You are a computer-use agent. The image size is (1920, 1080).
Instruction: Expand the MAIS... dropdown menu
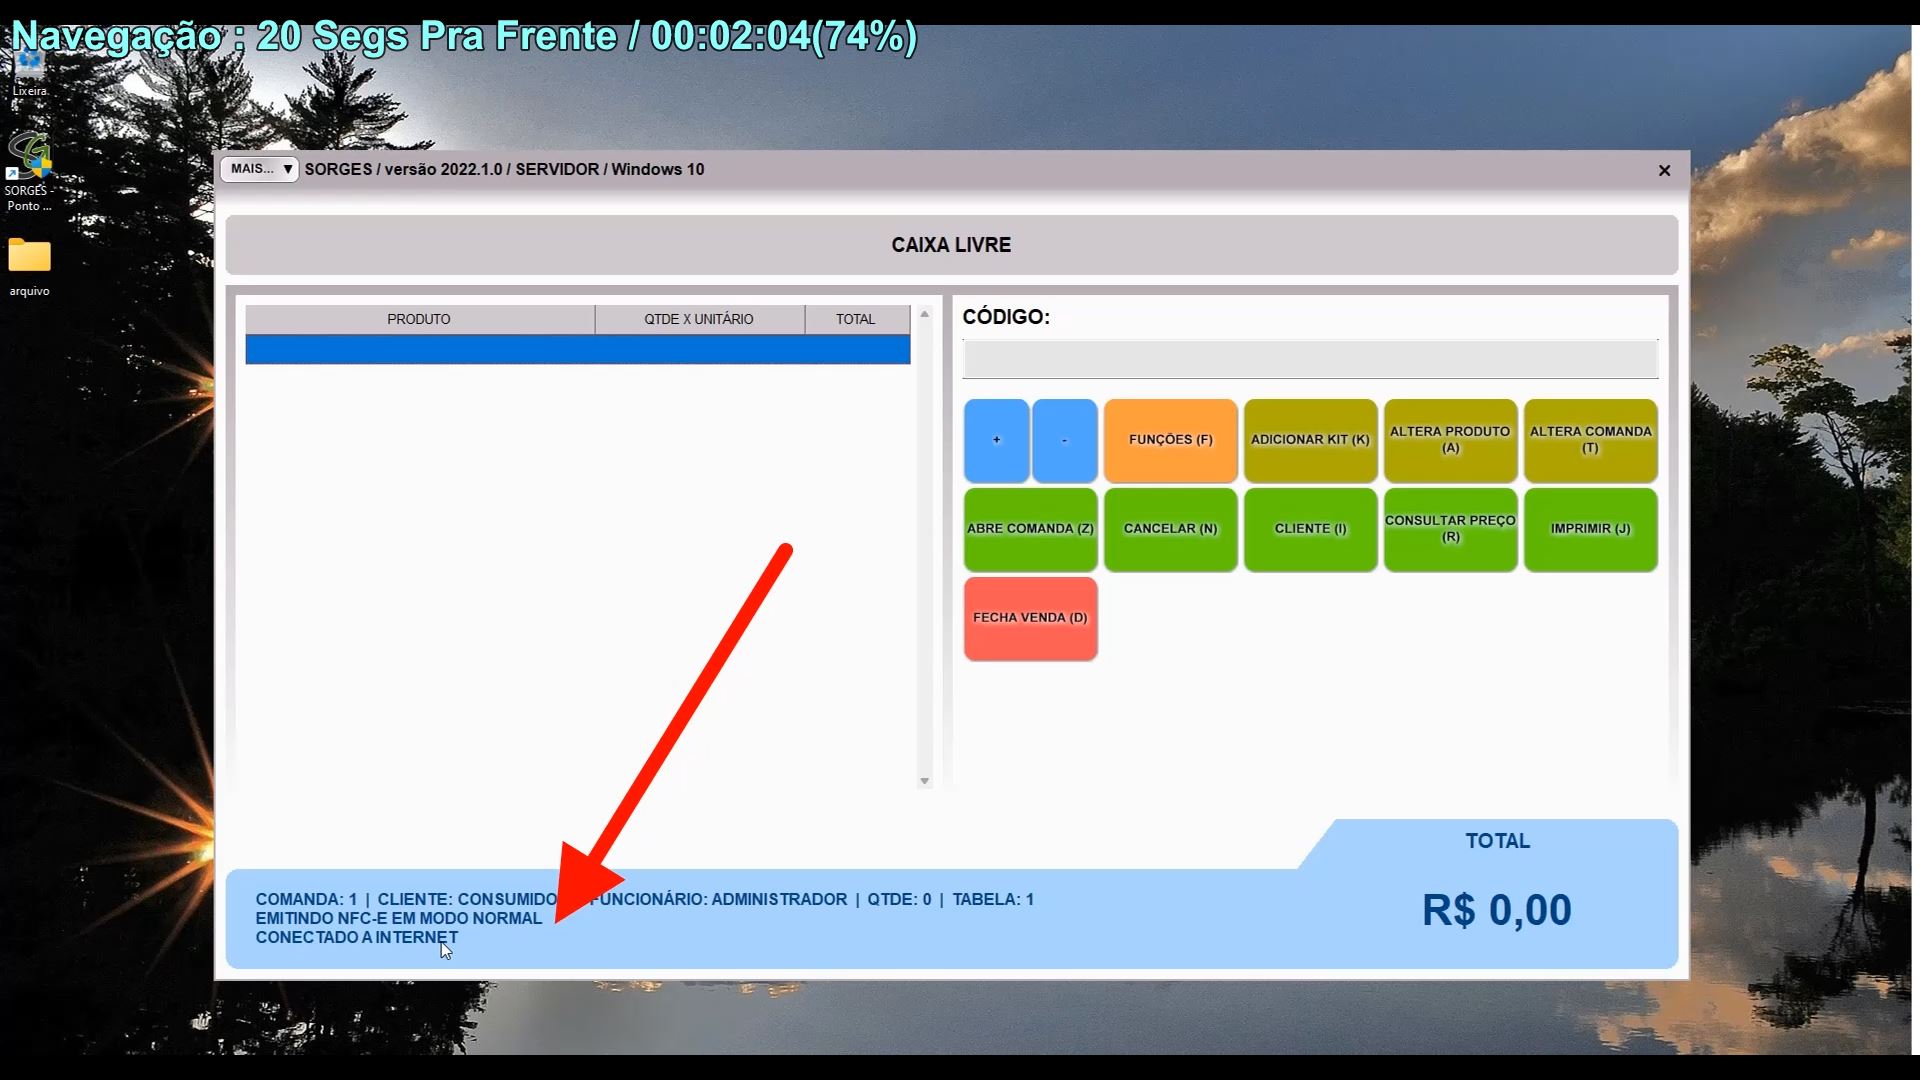point(259,169)
